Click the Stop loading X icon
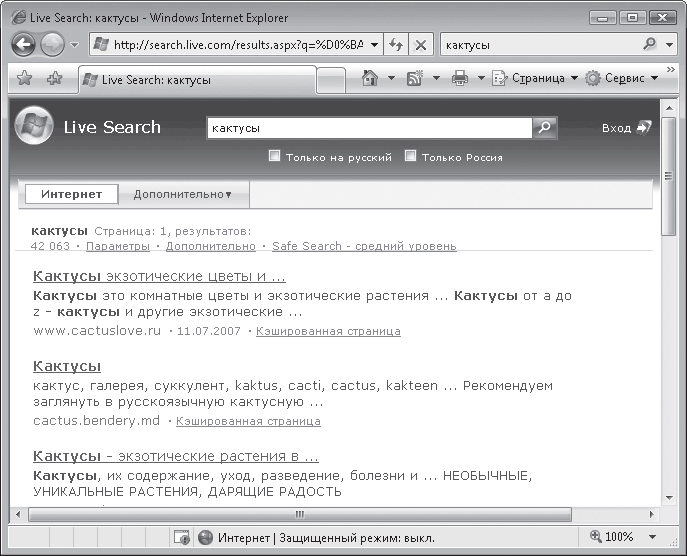The width and height of the screenshot is (687, 556). [421, 45]
